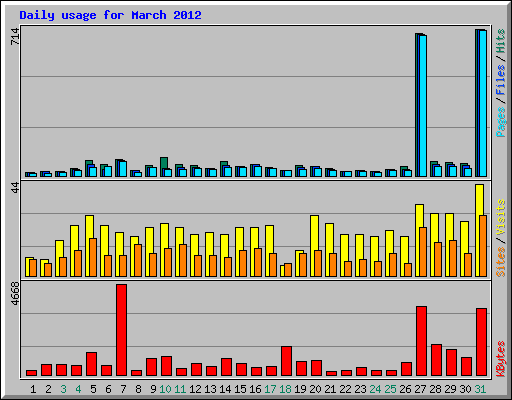This screenshot has height=400, width=512.
Task: Click the day 1 axis label
Action: pyautogui.click(x=33, y=389)
